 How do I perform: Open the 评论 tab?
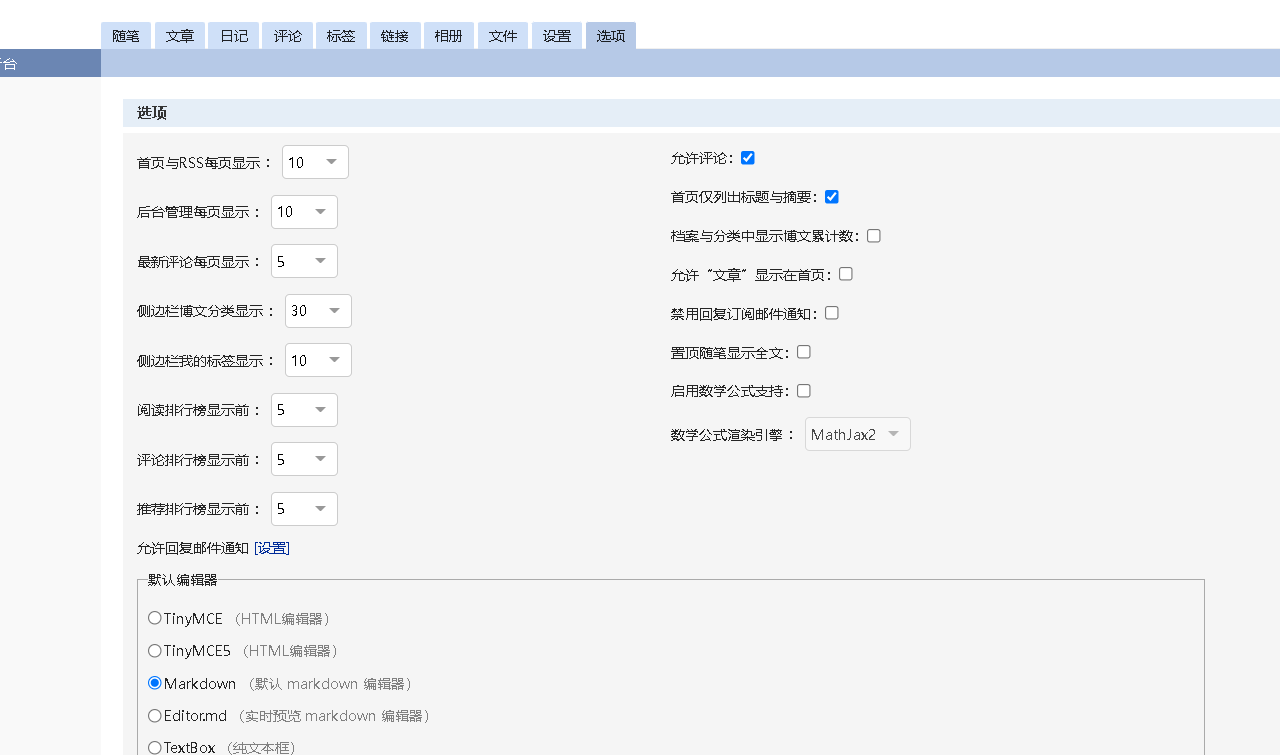tap(288, 36)
